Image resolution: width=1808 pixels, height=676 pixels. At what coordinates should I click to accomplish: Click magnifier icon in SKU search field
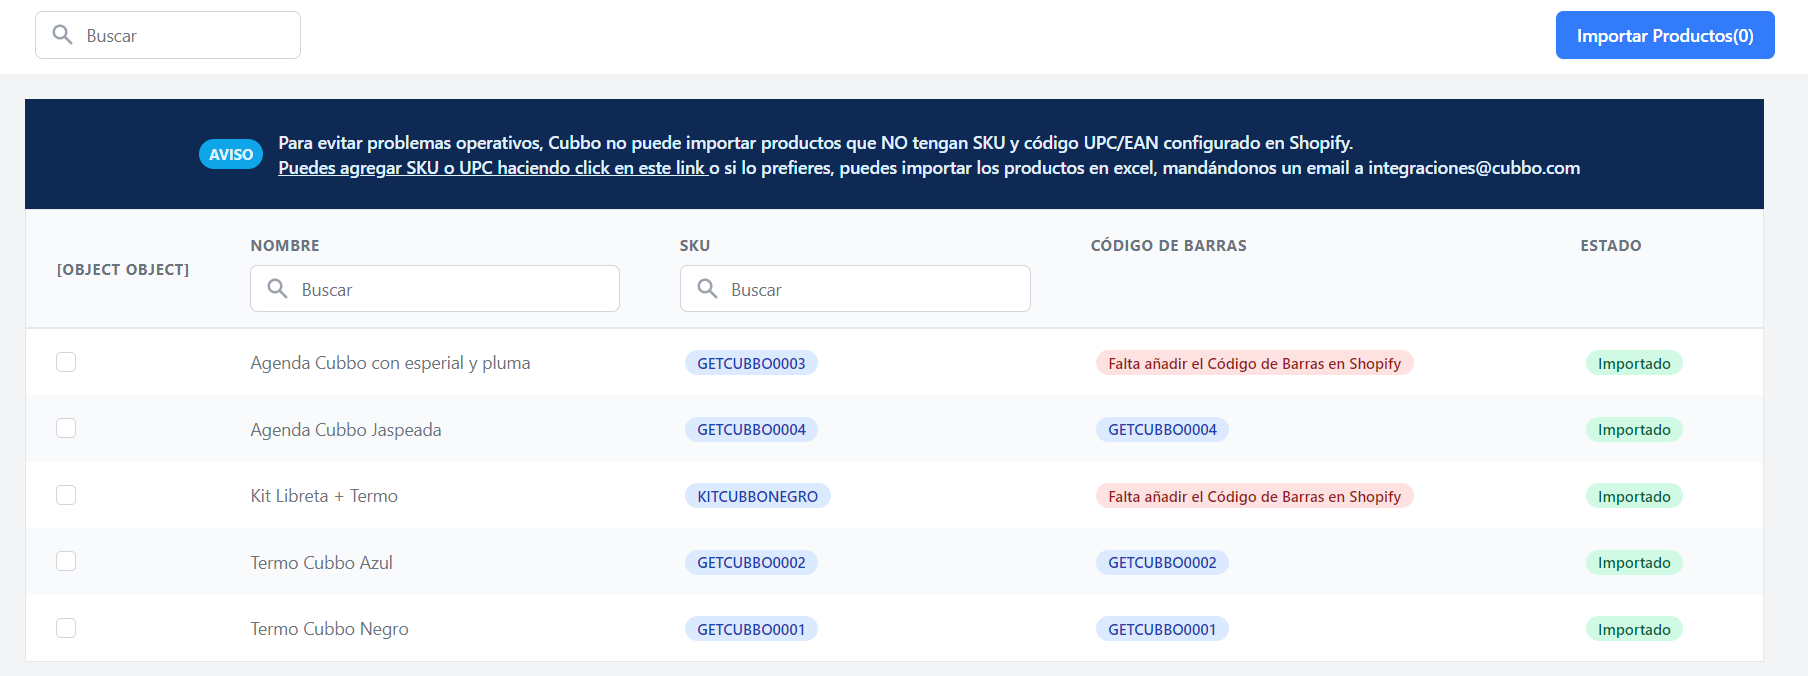point(707,289)
